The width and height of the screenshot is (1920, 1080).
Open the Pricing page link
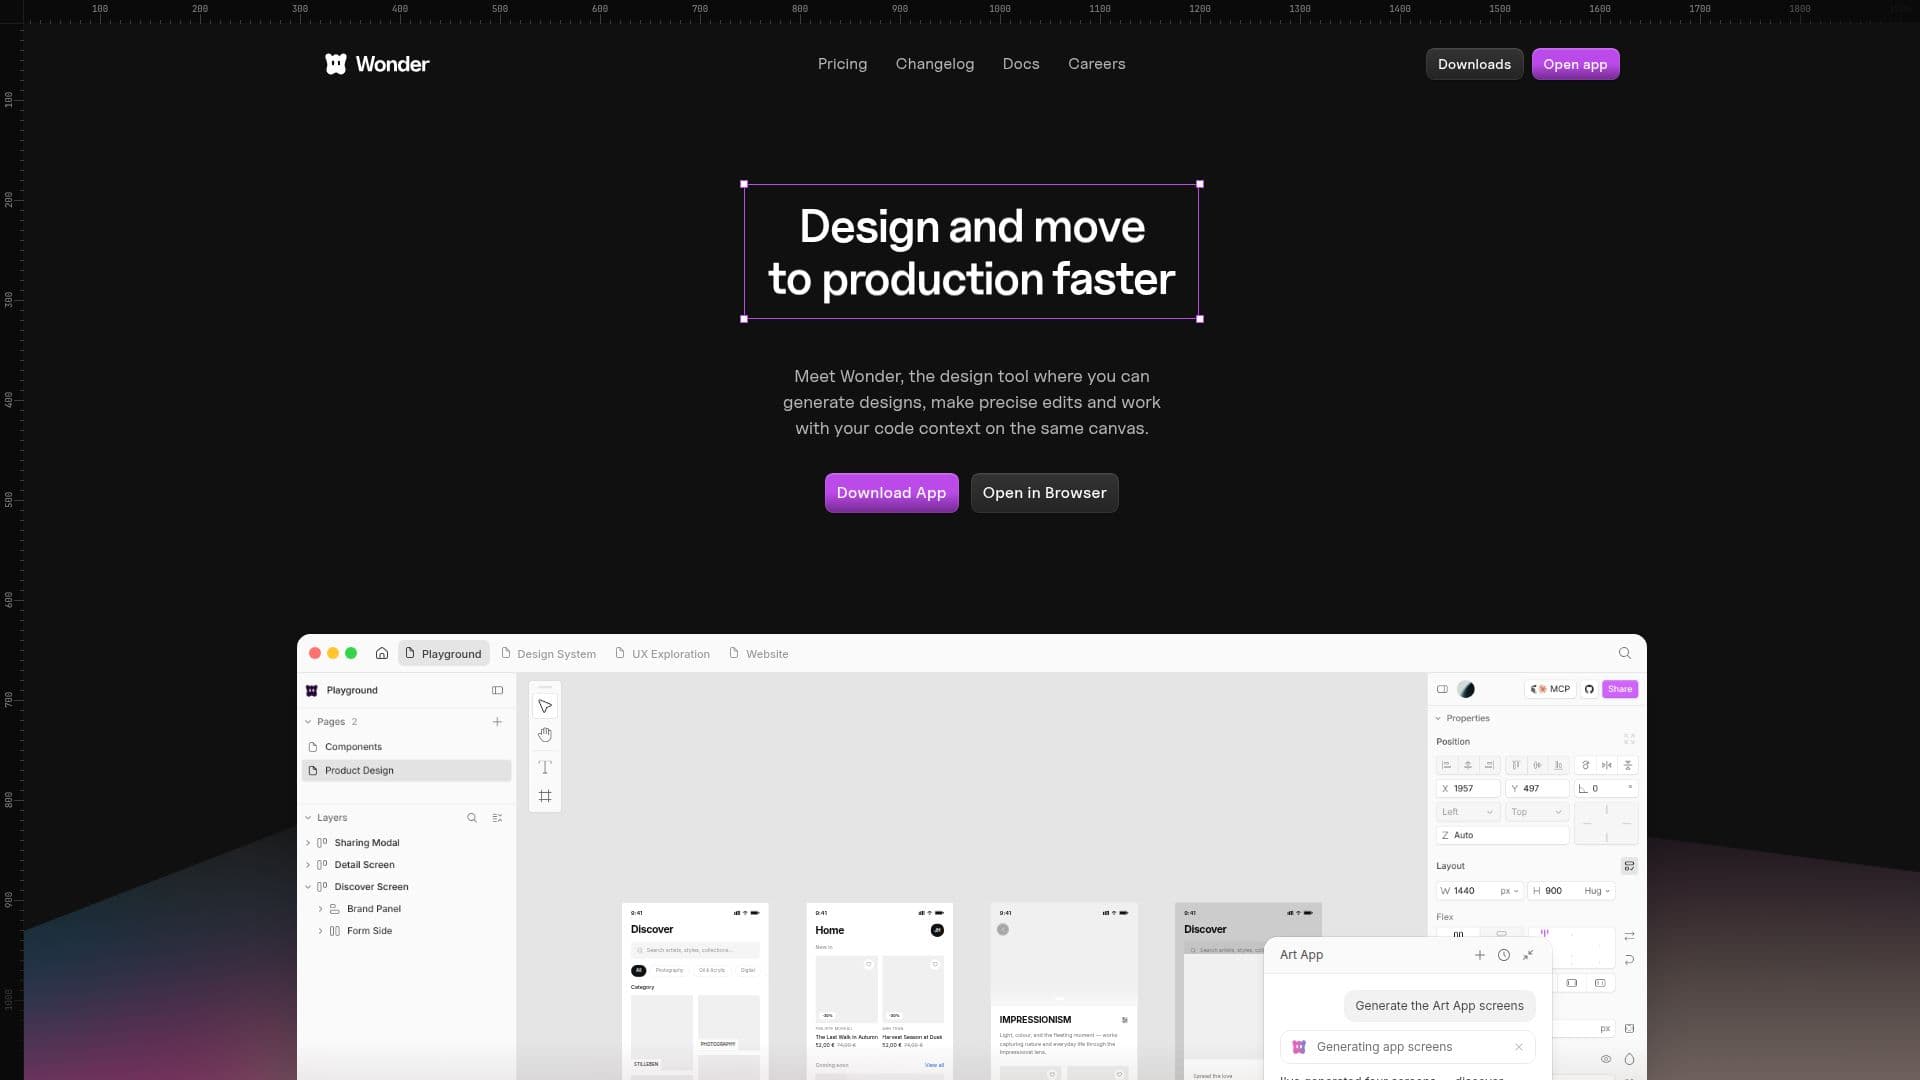pos(842,64)
